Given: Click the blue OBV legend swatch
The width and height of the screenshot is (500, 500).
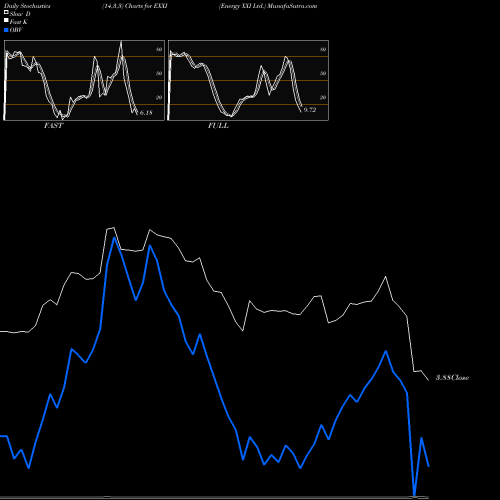Looking at the screenshot, I should pos(6,30).
